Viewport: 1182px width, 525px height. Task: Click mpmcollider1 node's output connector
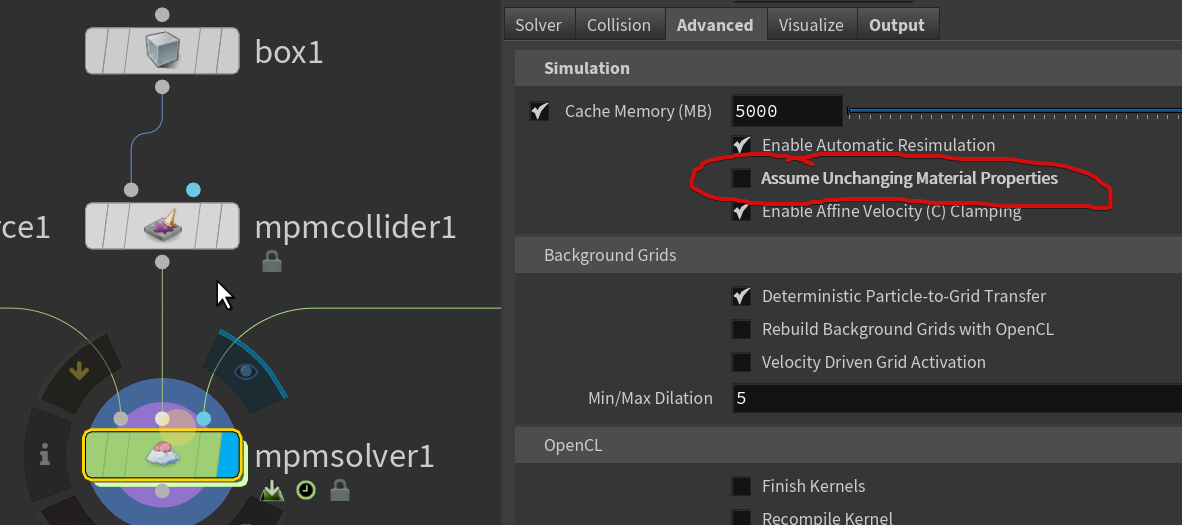[162, 262]
